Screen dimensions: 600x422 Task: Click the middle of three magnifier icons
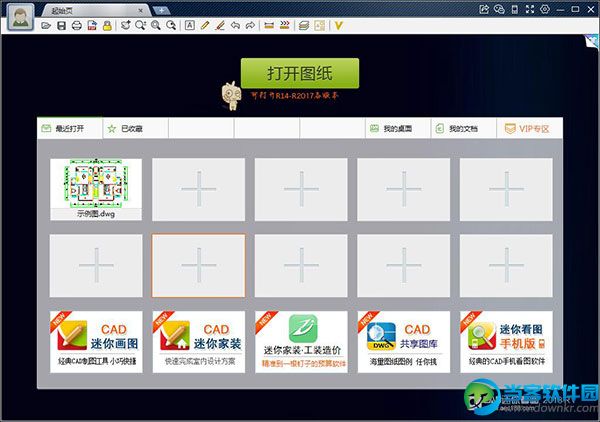click(156, 26)
